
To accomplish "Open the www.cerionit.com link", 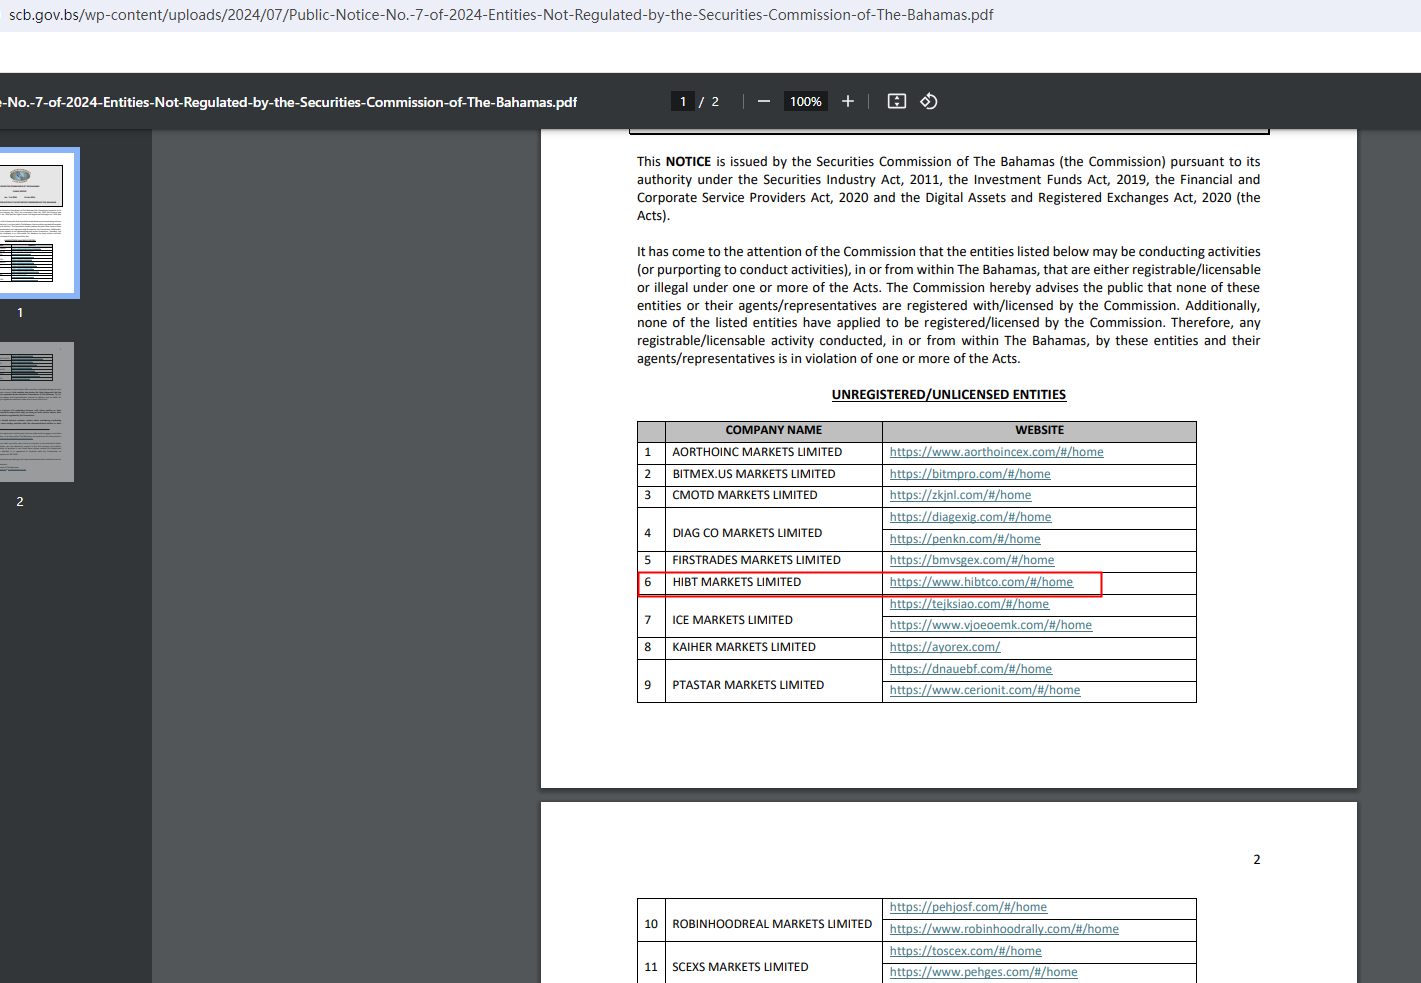I will point(985,690).
